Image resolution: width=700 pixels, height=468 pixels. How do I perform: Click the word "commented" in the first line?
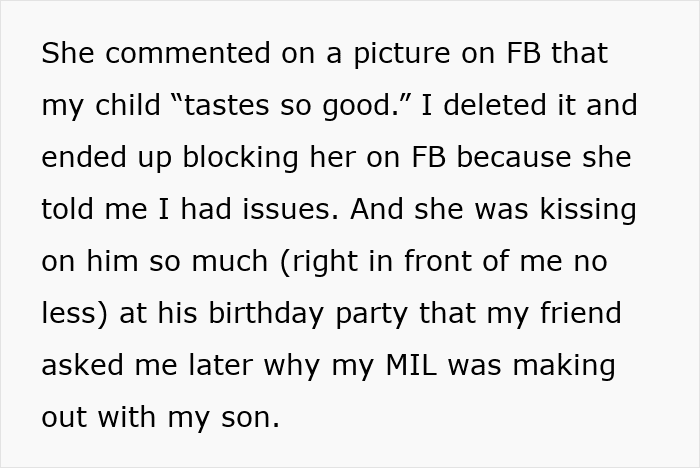(x=188, y=53)
